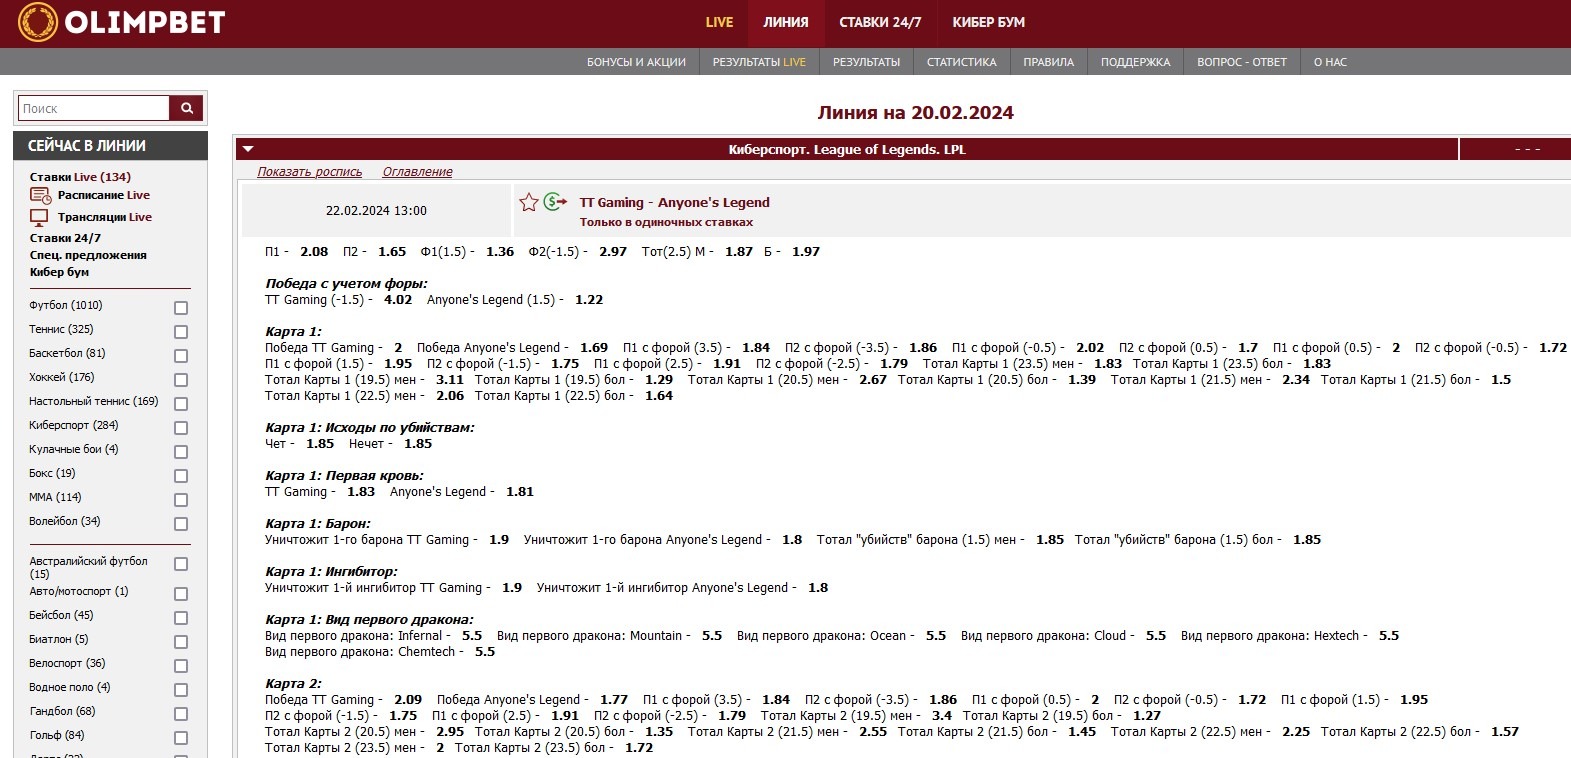This screenshot has height=758, width=1571.
Task: Select Карта 2 Победа TT Gaming 2.09
Action: [x=408, y=700]
